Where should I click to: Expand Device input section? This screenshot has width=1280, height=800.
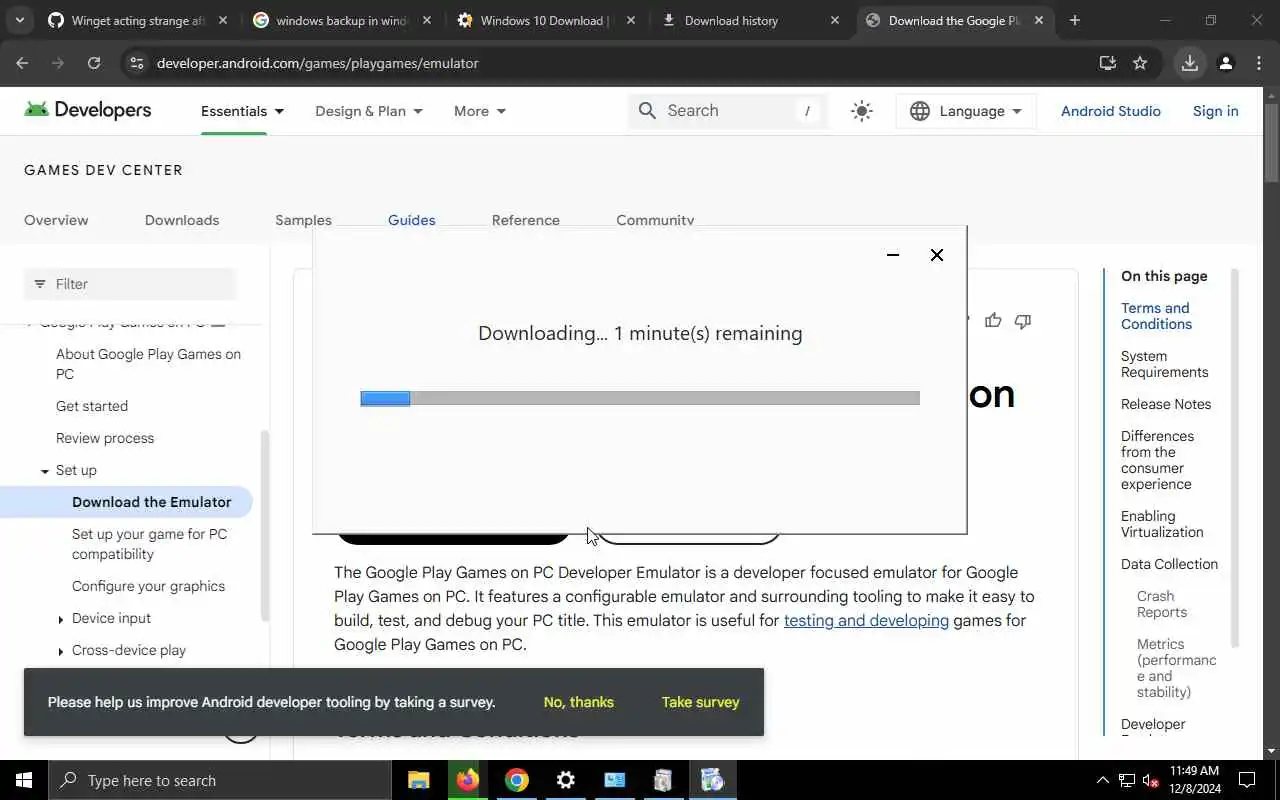pos(61,619)
